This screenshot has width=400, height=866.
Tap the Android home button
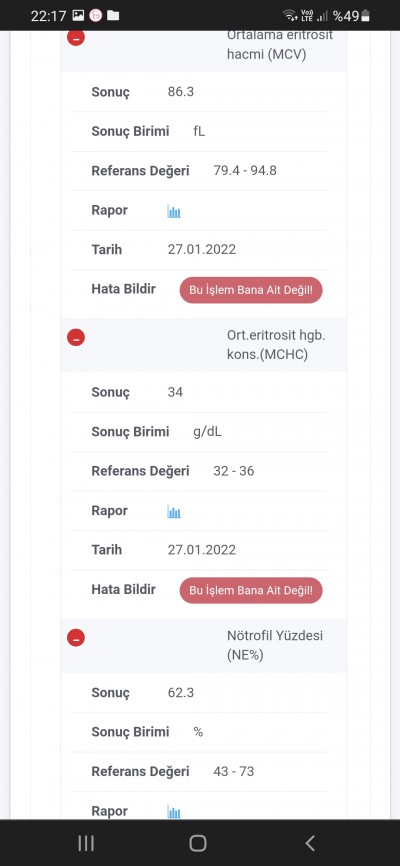click(x=198, y=843)
